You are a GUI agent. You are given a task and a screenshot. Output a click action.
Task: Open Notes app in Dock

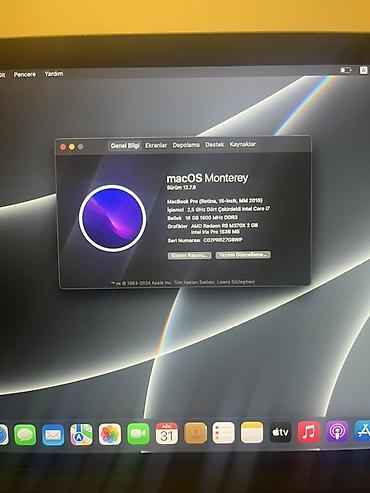tap(252, 433)
